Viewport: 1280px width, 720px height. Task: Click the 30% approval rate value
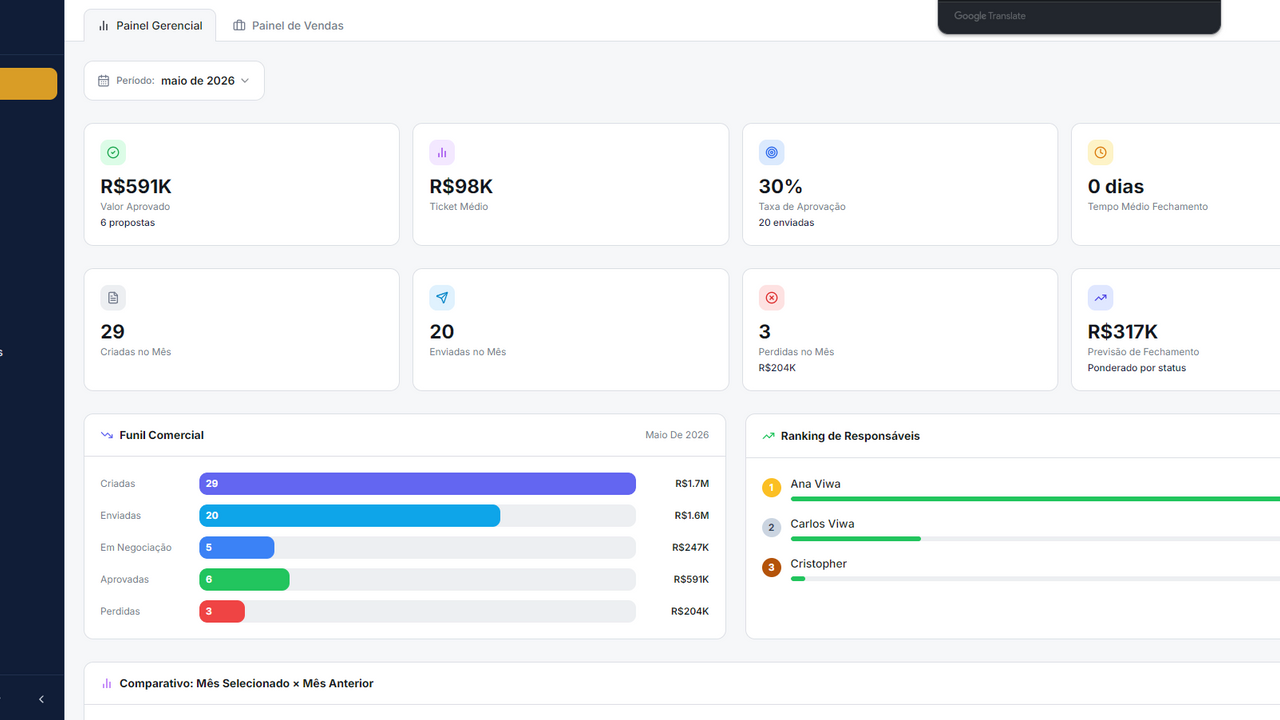781,187
